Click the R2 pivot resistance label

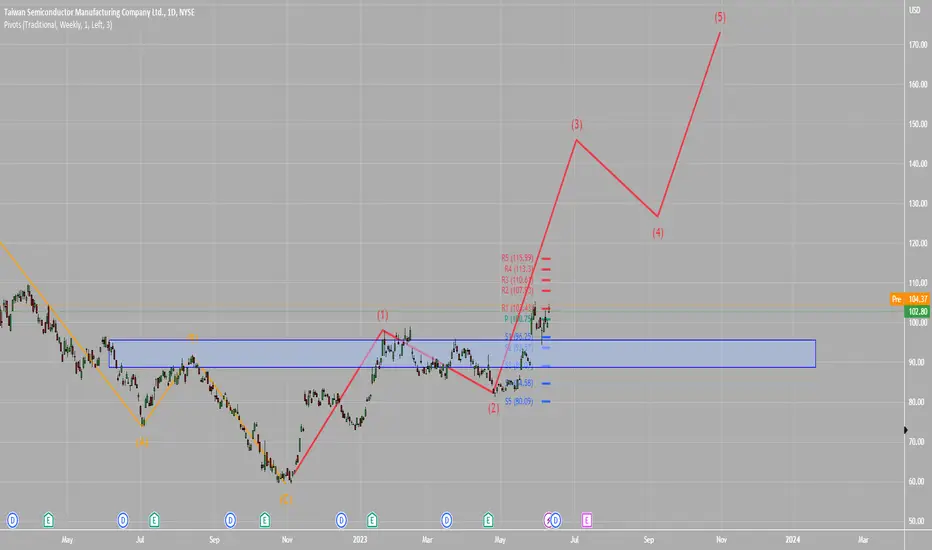[517, 290]
